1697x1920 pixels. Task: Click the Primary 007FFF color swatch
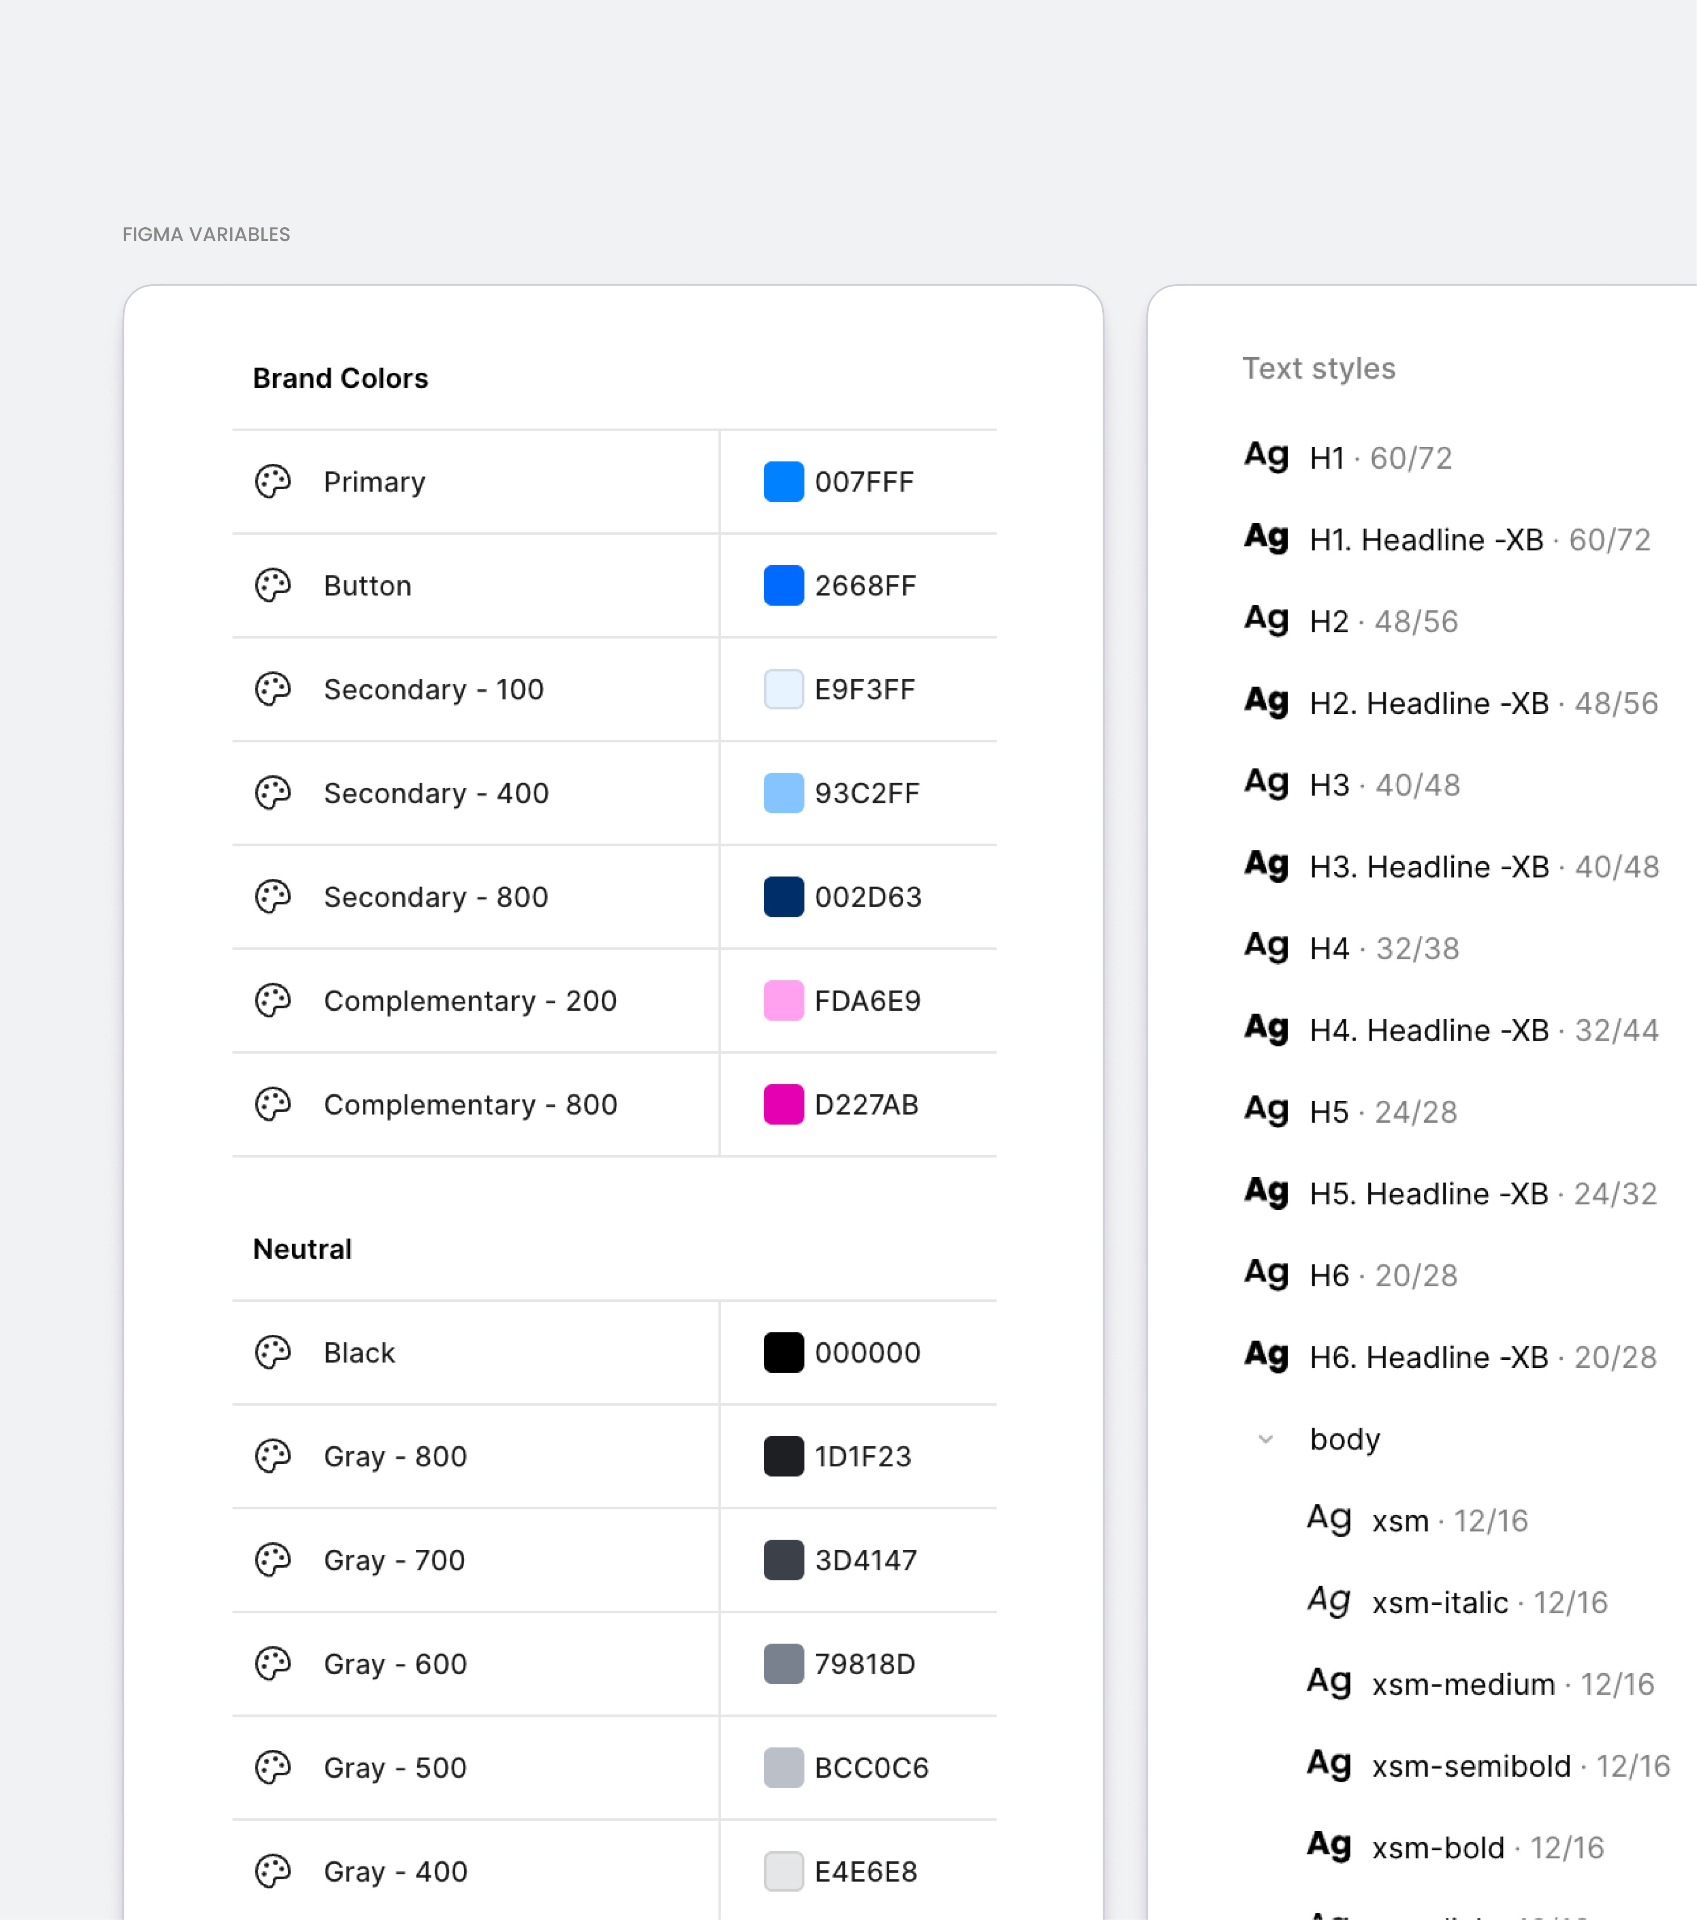click(784, 482)
